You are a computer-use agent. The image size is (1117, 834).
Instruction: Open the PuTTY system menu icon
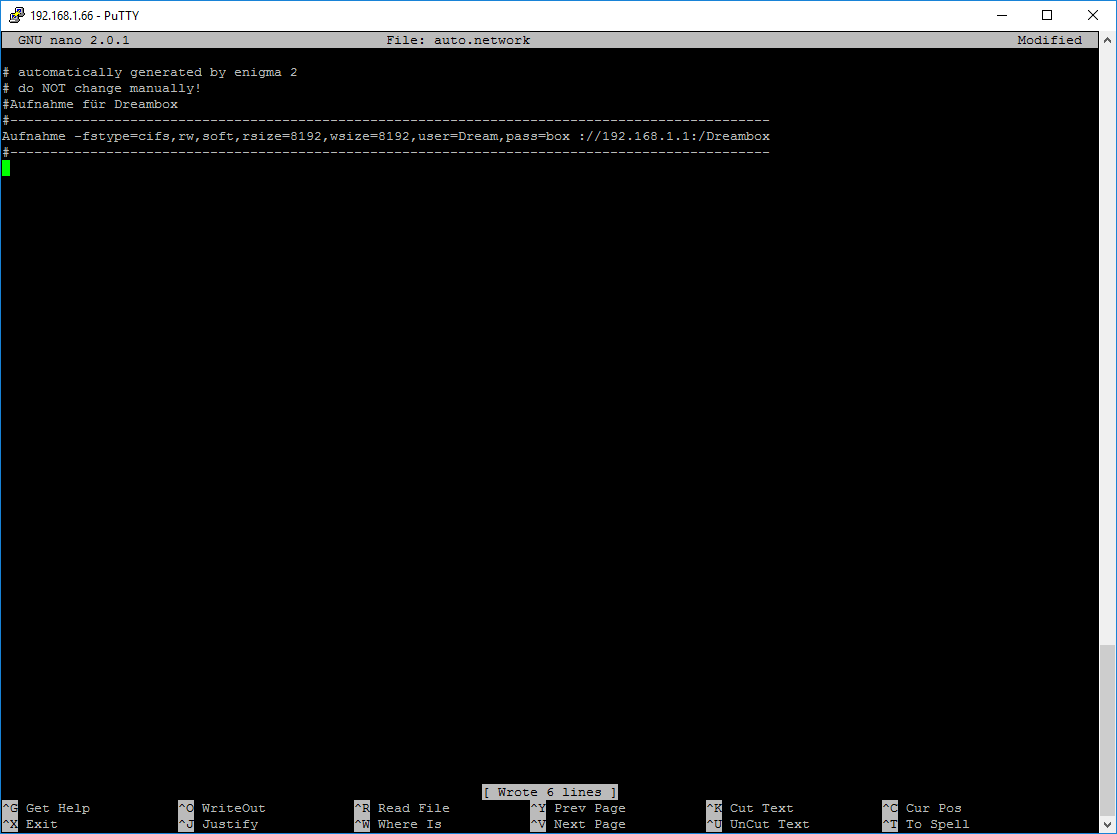click(x=16, y=15)
